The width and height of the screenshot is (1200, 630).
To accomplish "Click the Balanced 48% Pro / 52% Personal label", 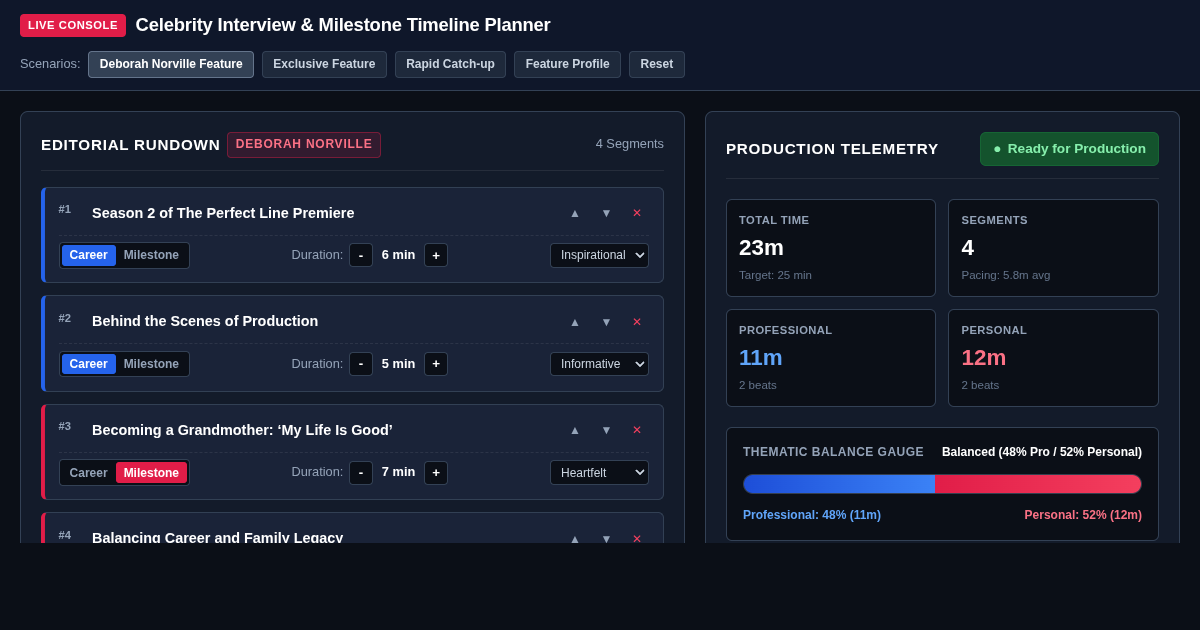I will 1042,452.
